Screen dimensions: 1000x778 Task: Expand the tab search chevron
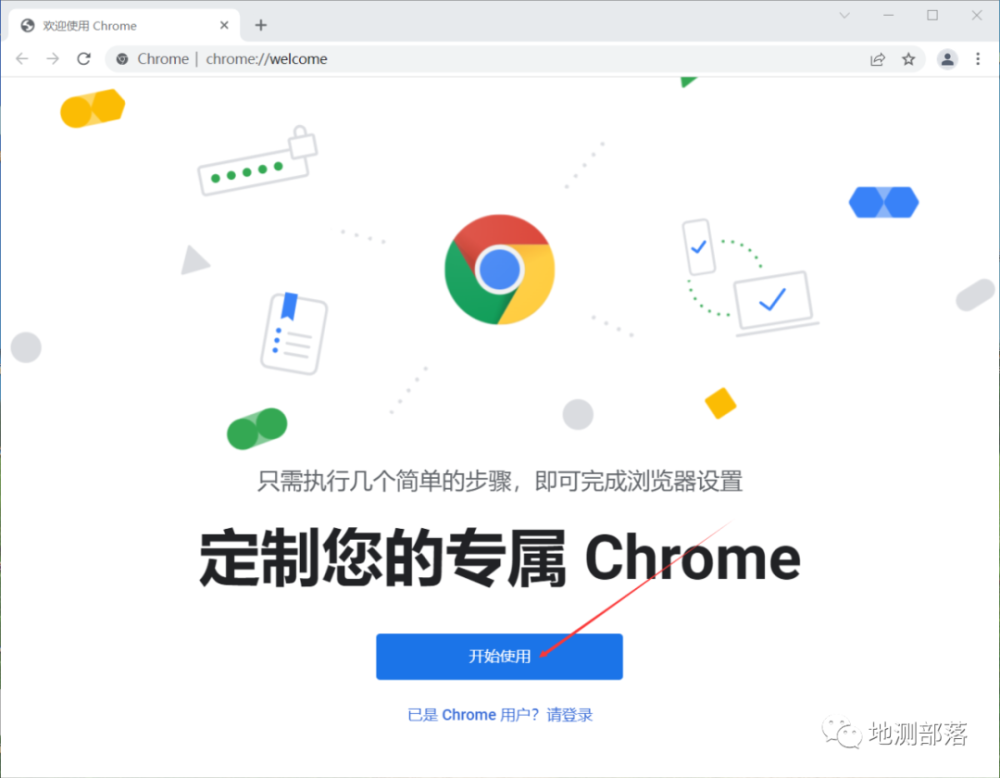(844, 15)
